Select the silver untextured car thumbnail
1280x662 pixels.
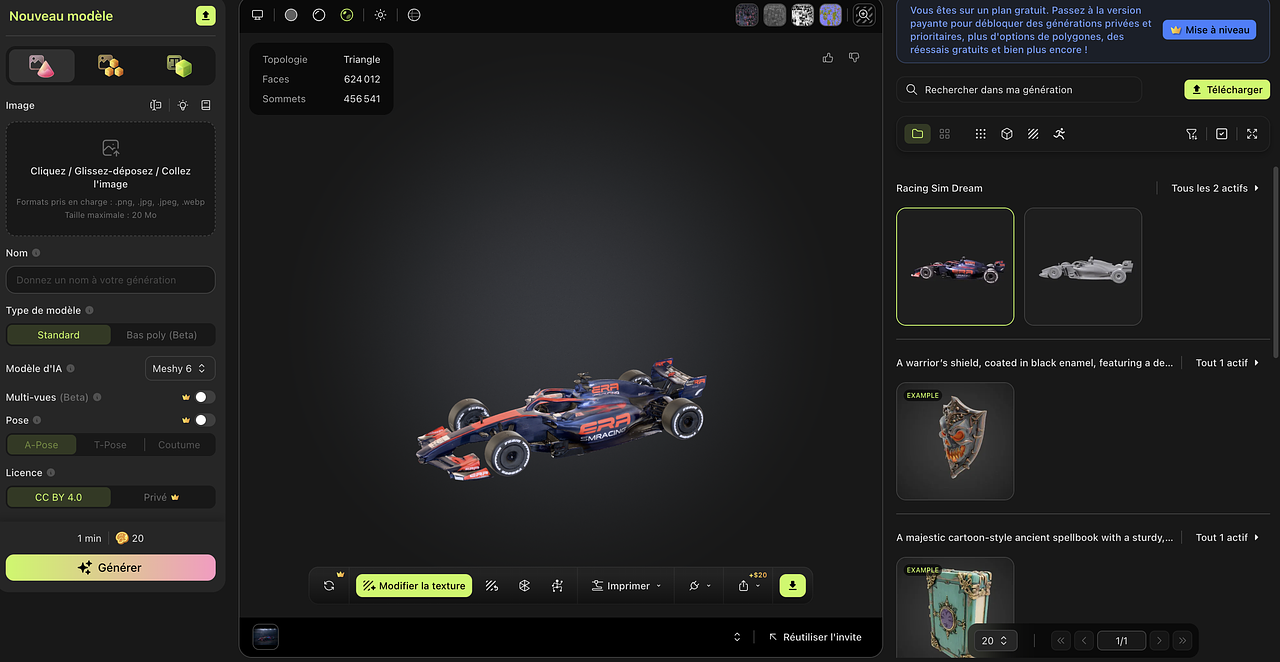point(1083,267)
